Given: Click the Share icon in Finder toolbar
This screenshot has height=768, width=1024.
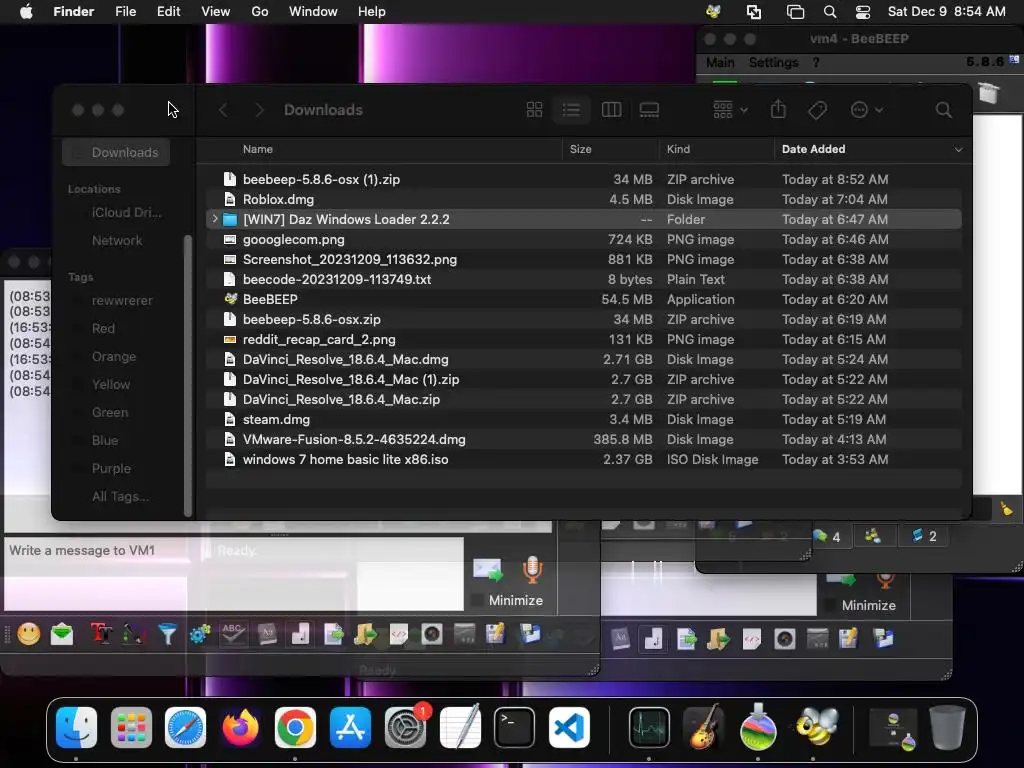Looking at the screenshot, I should pyautogui.click(x=778, y=109).
